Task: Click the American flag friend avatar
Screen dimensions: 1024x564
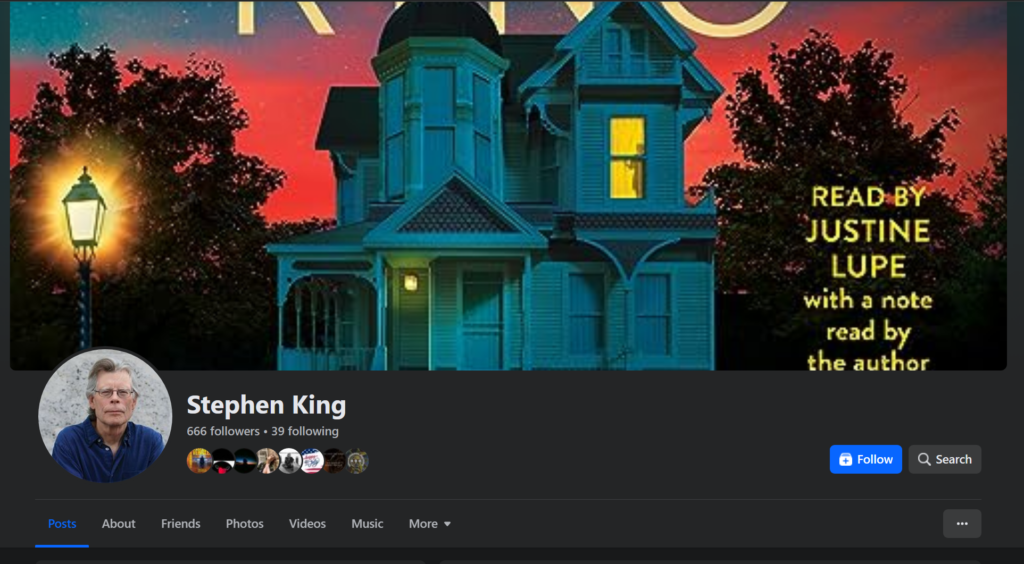Action: tap(312, 461)
